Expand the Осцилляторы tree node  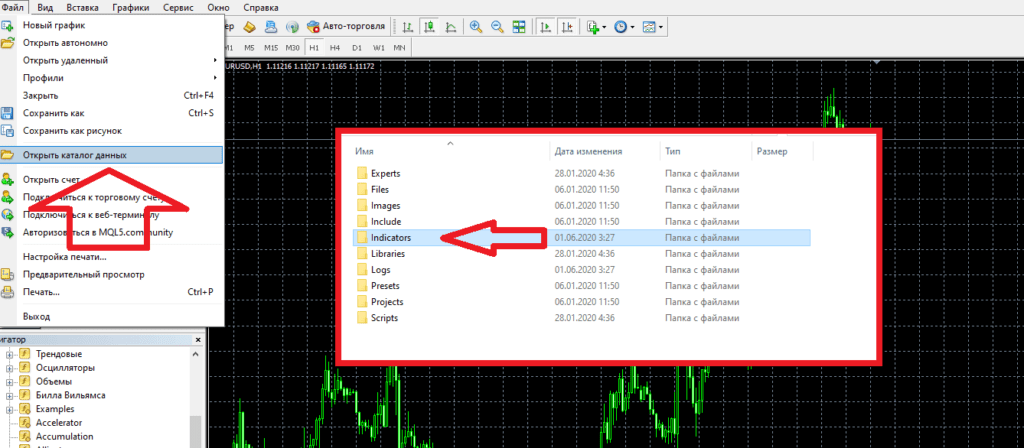[9, 368]
